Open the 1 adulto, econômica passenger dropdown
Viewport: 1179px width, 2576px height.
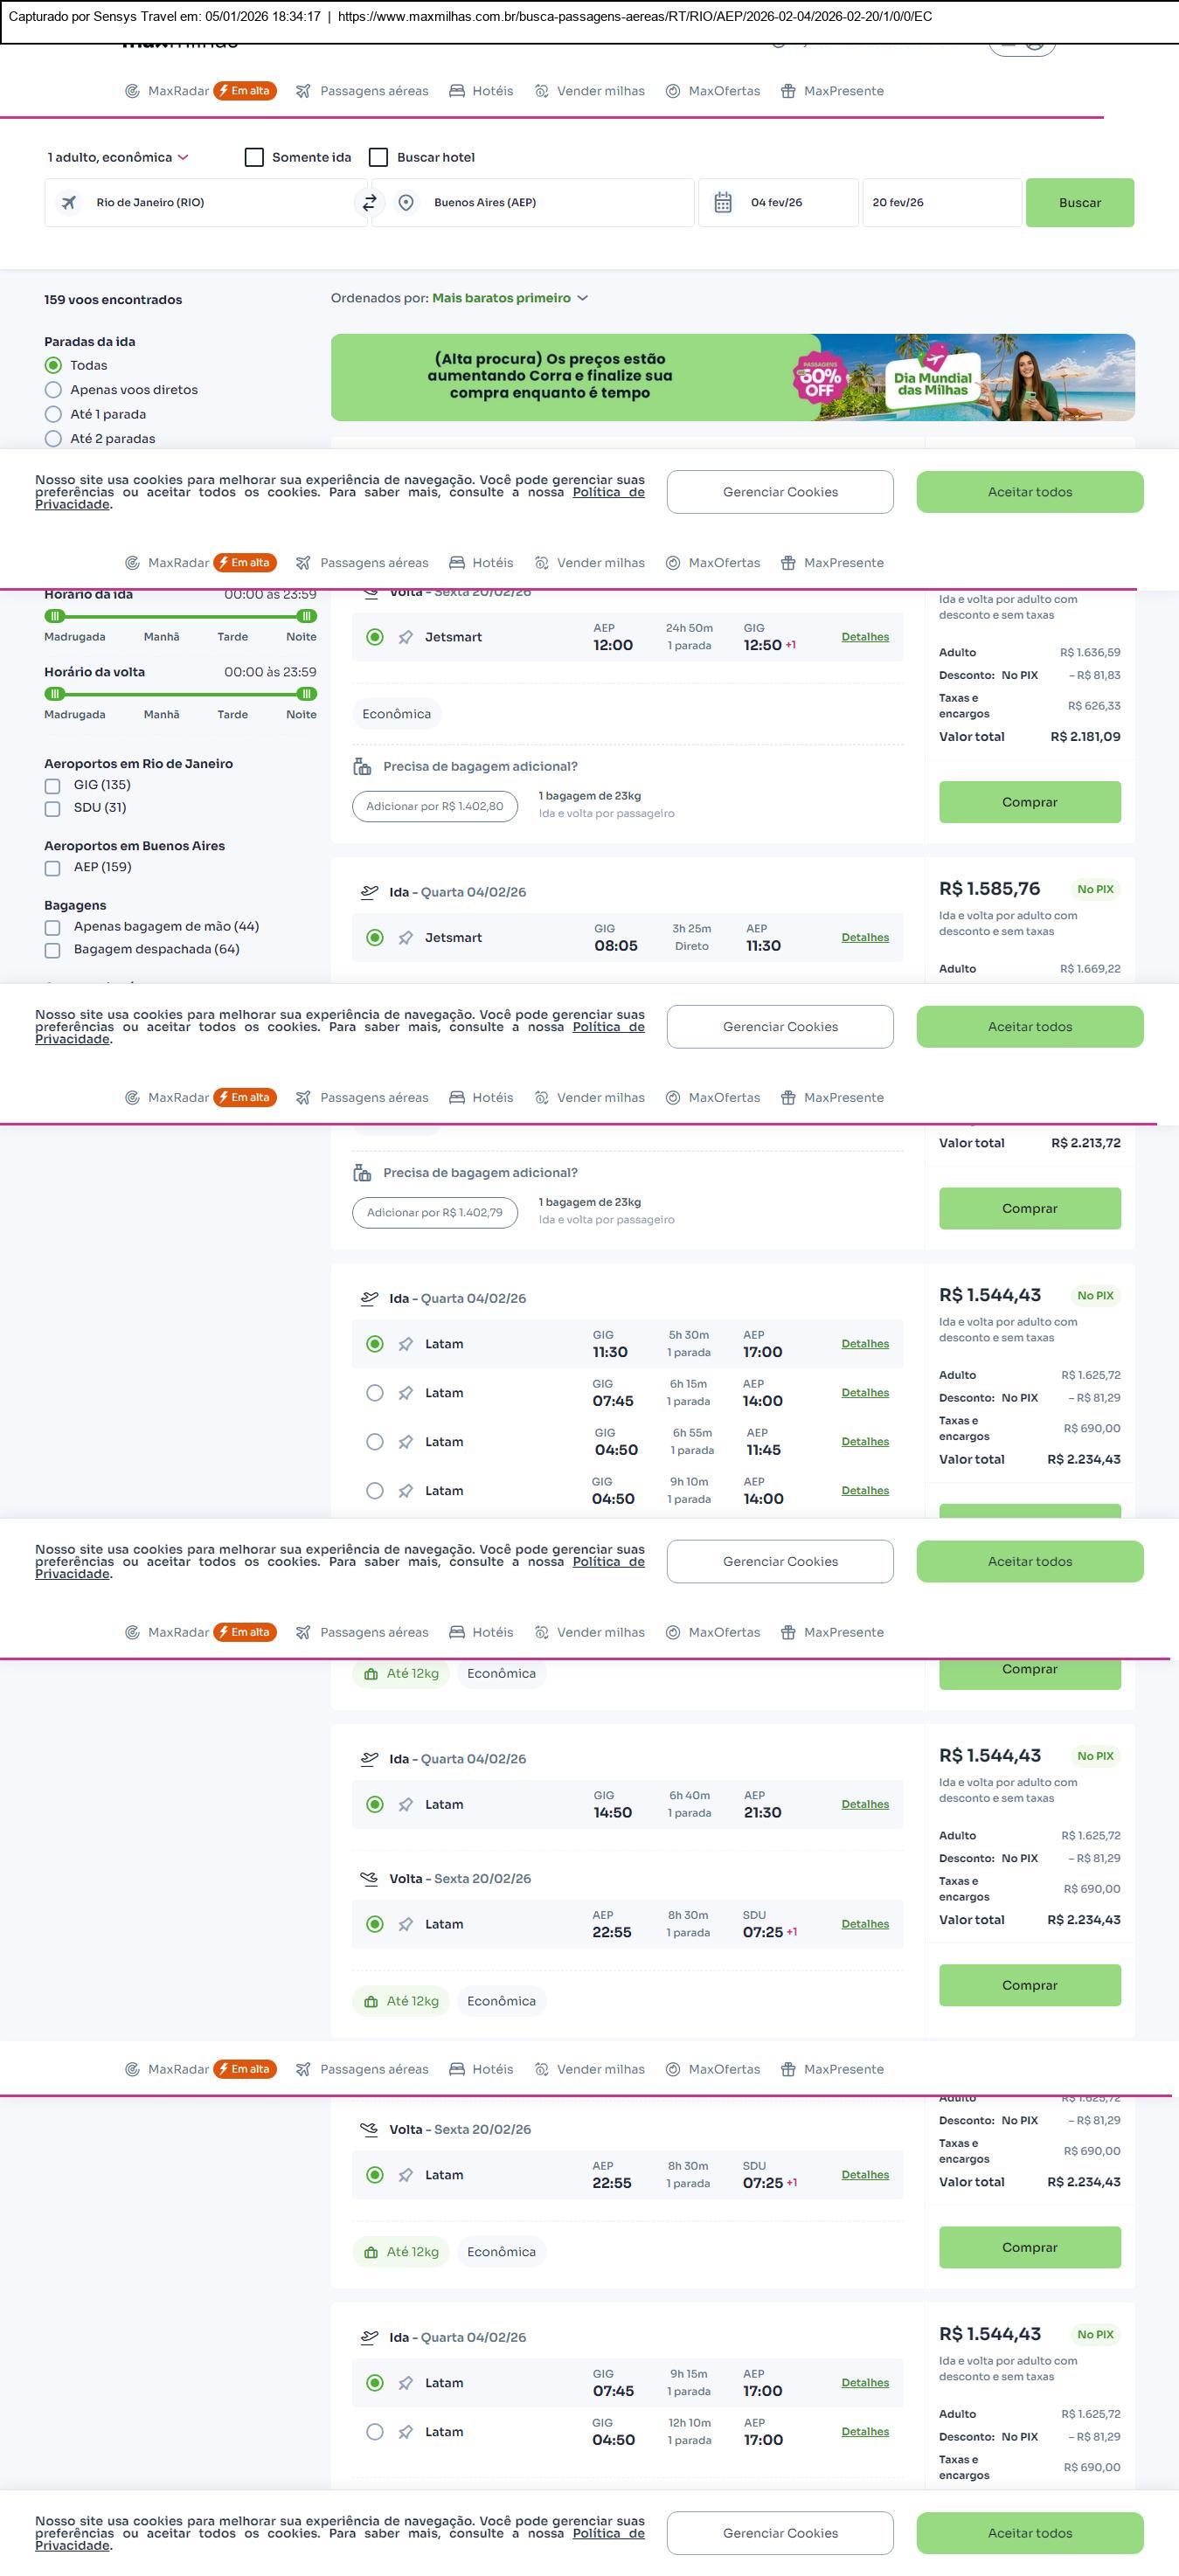(x=118, y=158)
